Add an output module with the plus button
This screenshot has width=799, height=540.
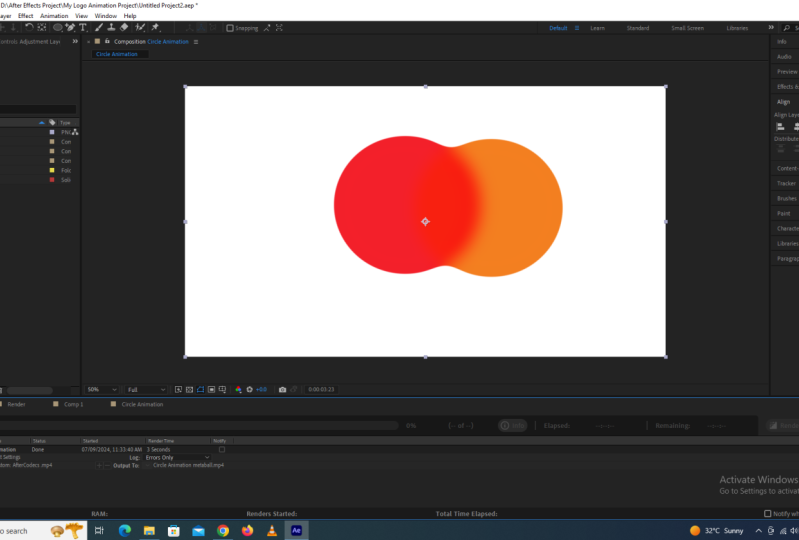99,466
